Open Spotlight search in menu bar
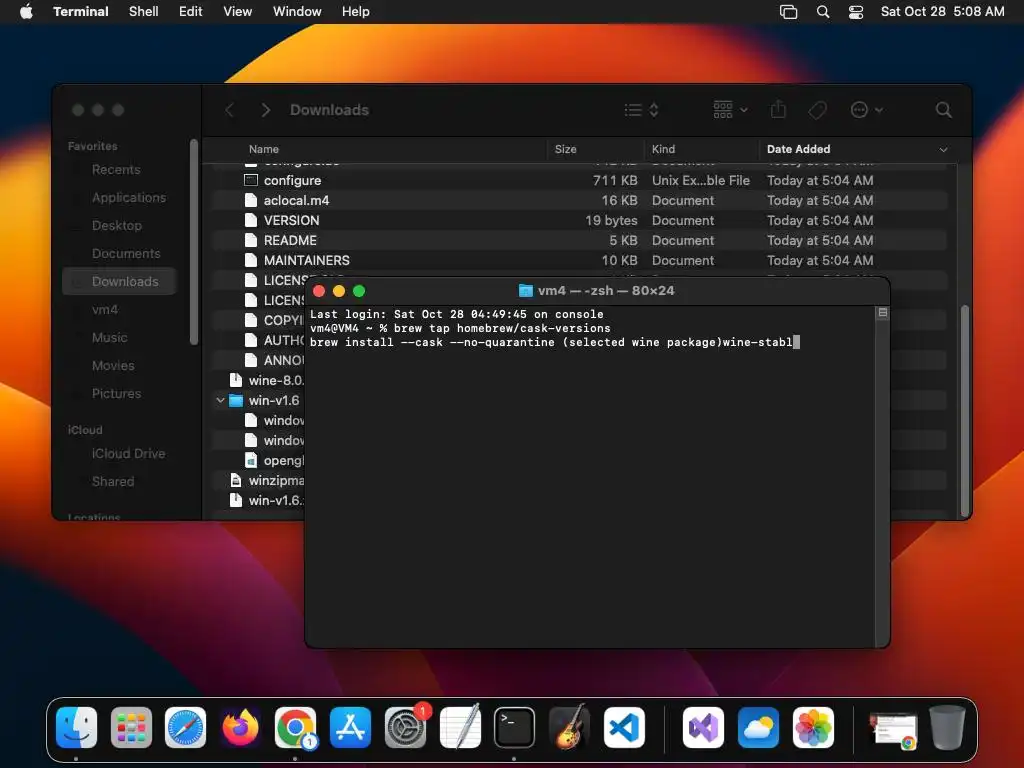The width and height of the screenshot is (1024, 768). click(823, 12)
